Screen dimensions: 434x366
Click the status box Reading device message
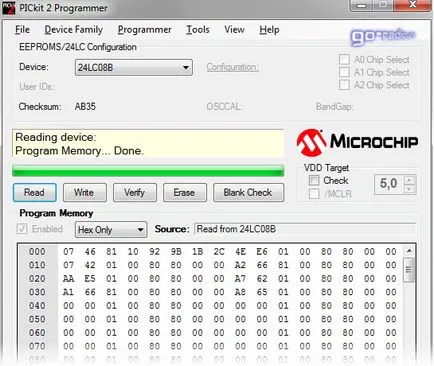[148, 144]
